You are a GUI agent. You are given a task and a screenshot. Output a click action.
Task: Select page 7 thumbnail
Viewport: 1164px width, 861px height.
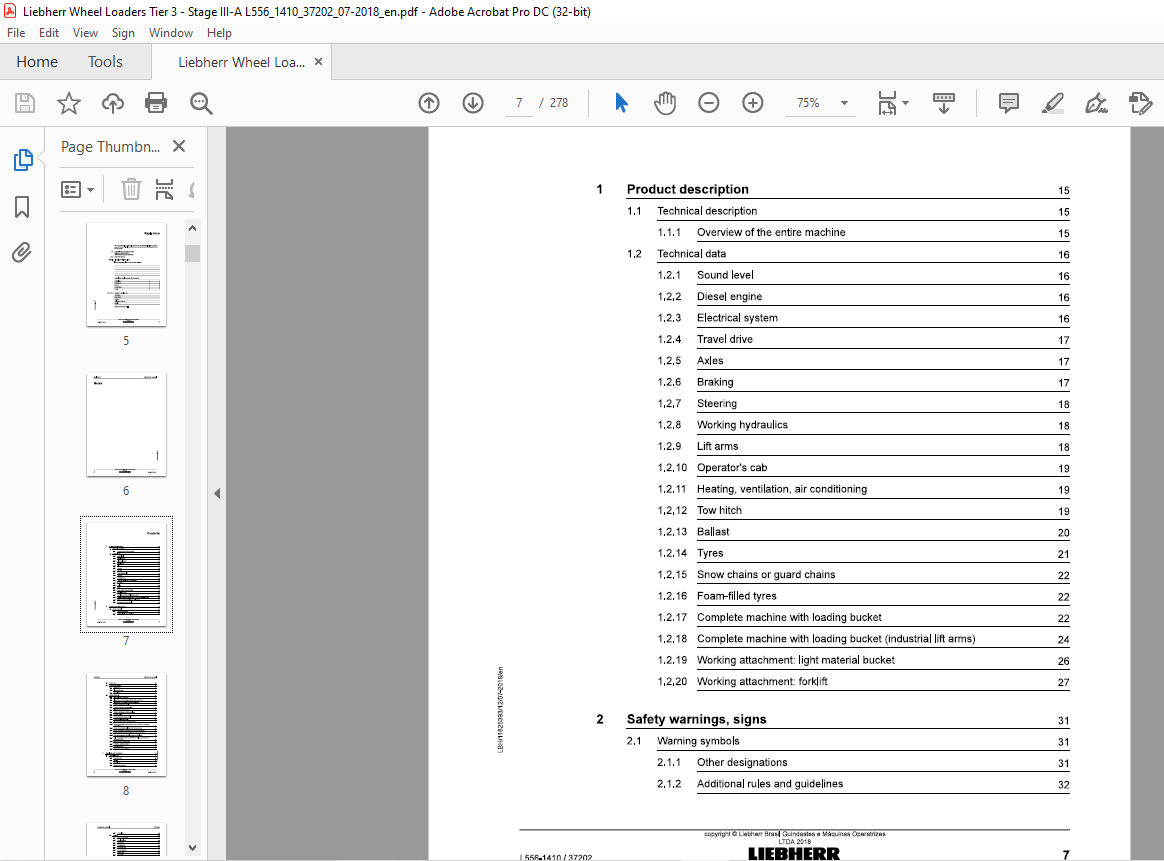[126, 574]
